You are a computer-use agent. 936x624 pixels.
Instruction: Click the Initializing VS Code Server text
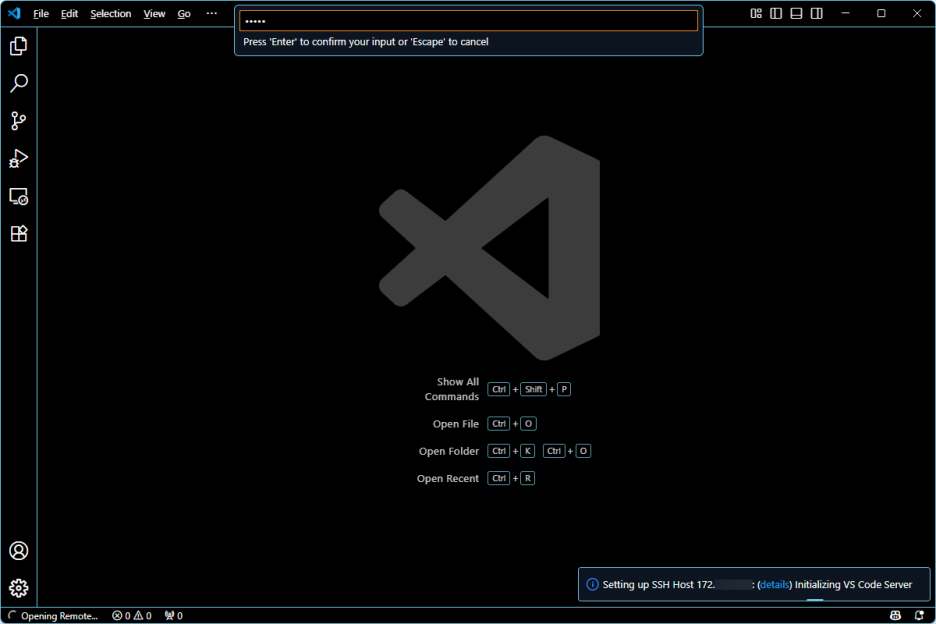tap(853, 585)
